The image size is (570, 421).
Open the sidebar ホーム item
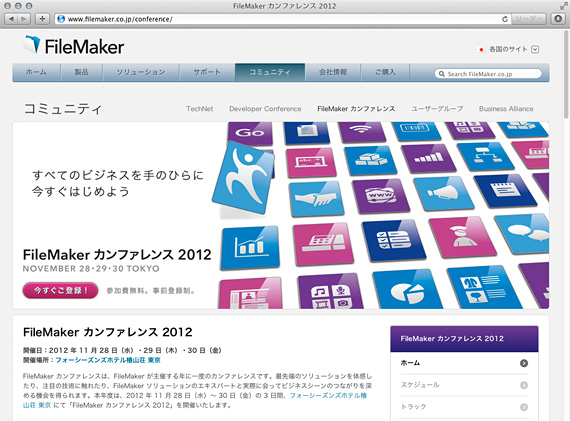(464, 363)
